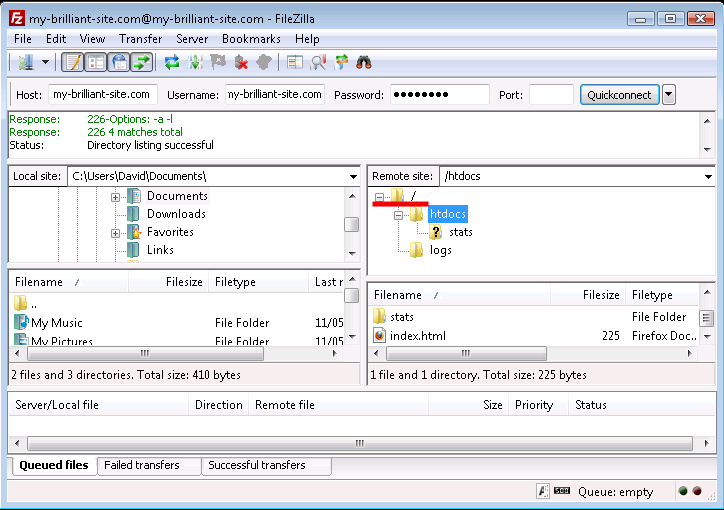The height and width of the screenshot is (510, 724).
Task: Click the Quickconnect button
Action: tap(619, 95)
